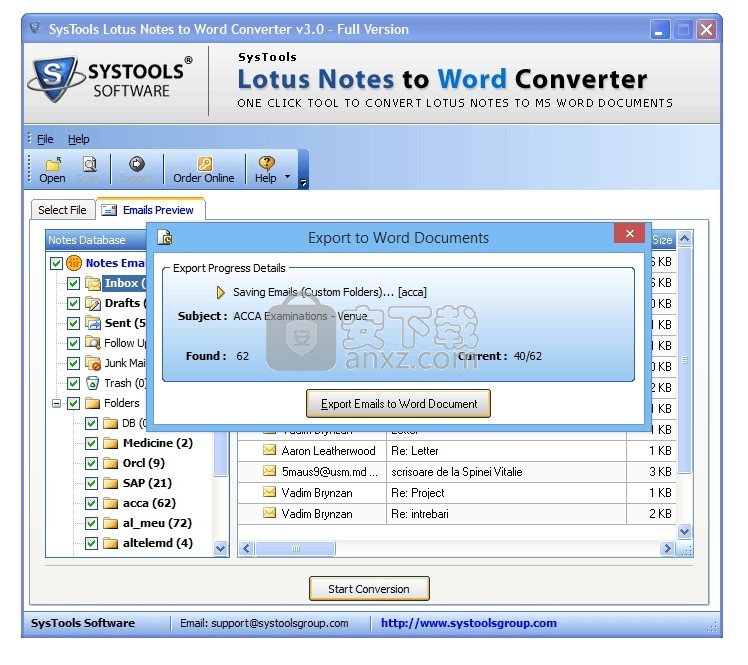Toggle the Notes Email root checkbox
This screenshot has height=665, width=748.
56,263
